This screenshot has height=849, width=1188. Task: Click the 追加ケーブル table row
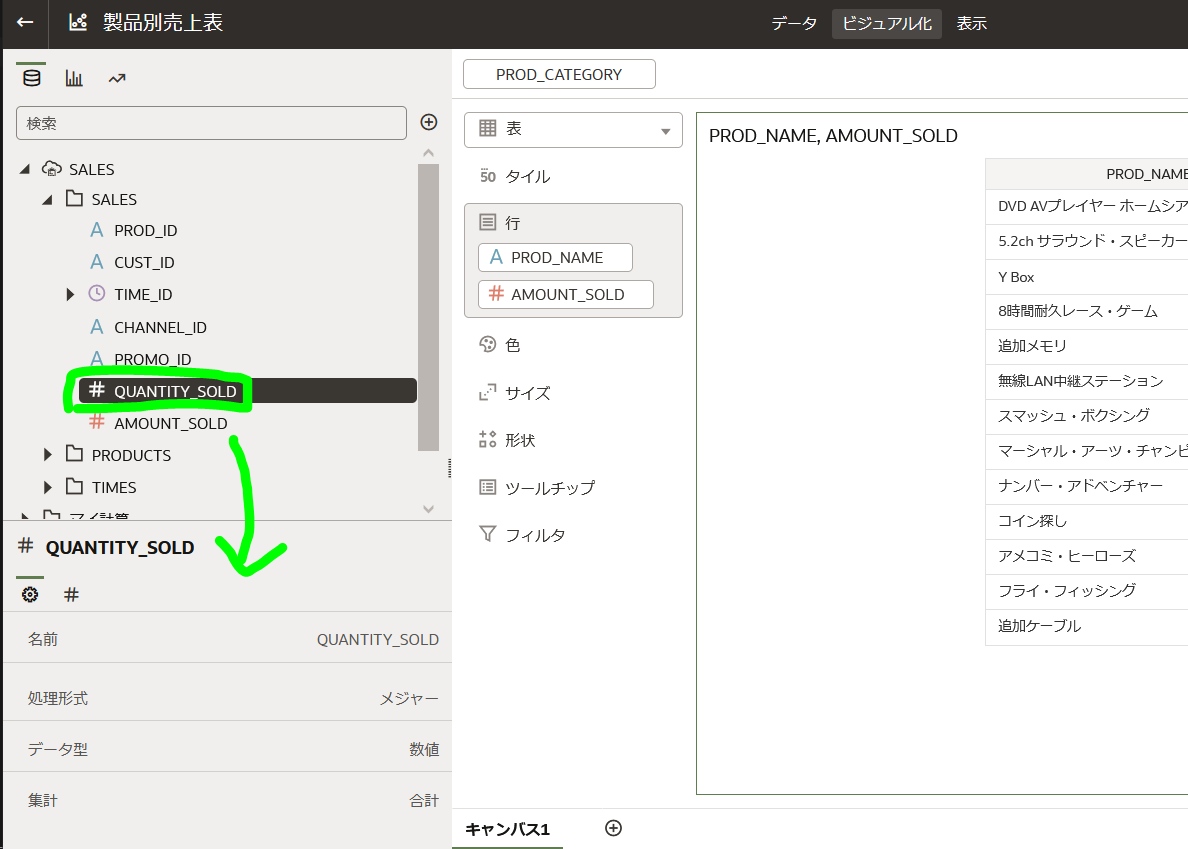(x=1086, y=626)
